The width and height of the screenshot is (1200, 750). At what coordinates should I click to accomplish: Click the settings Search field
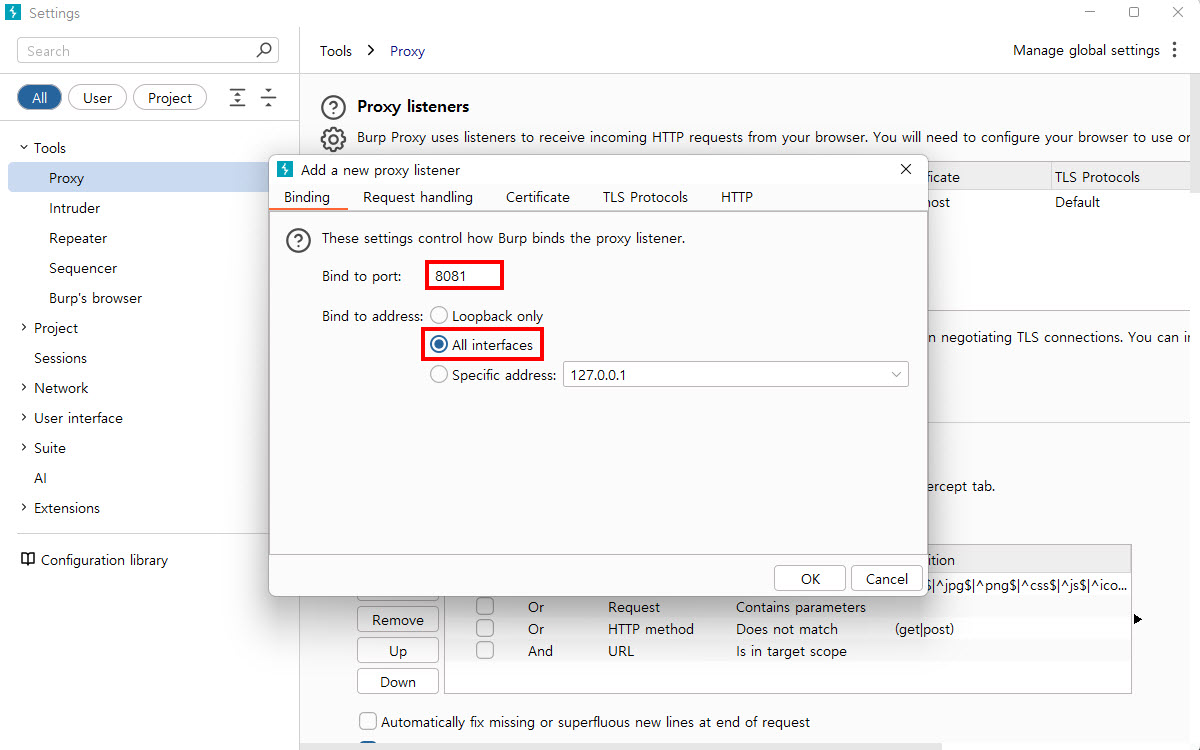(x=148, y=50)
